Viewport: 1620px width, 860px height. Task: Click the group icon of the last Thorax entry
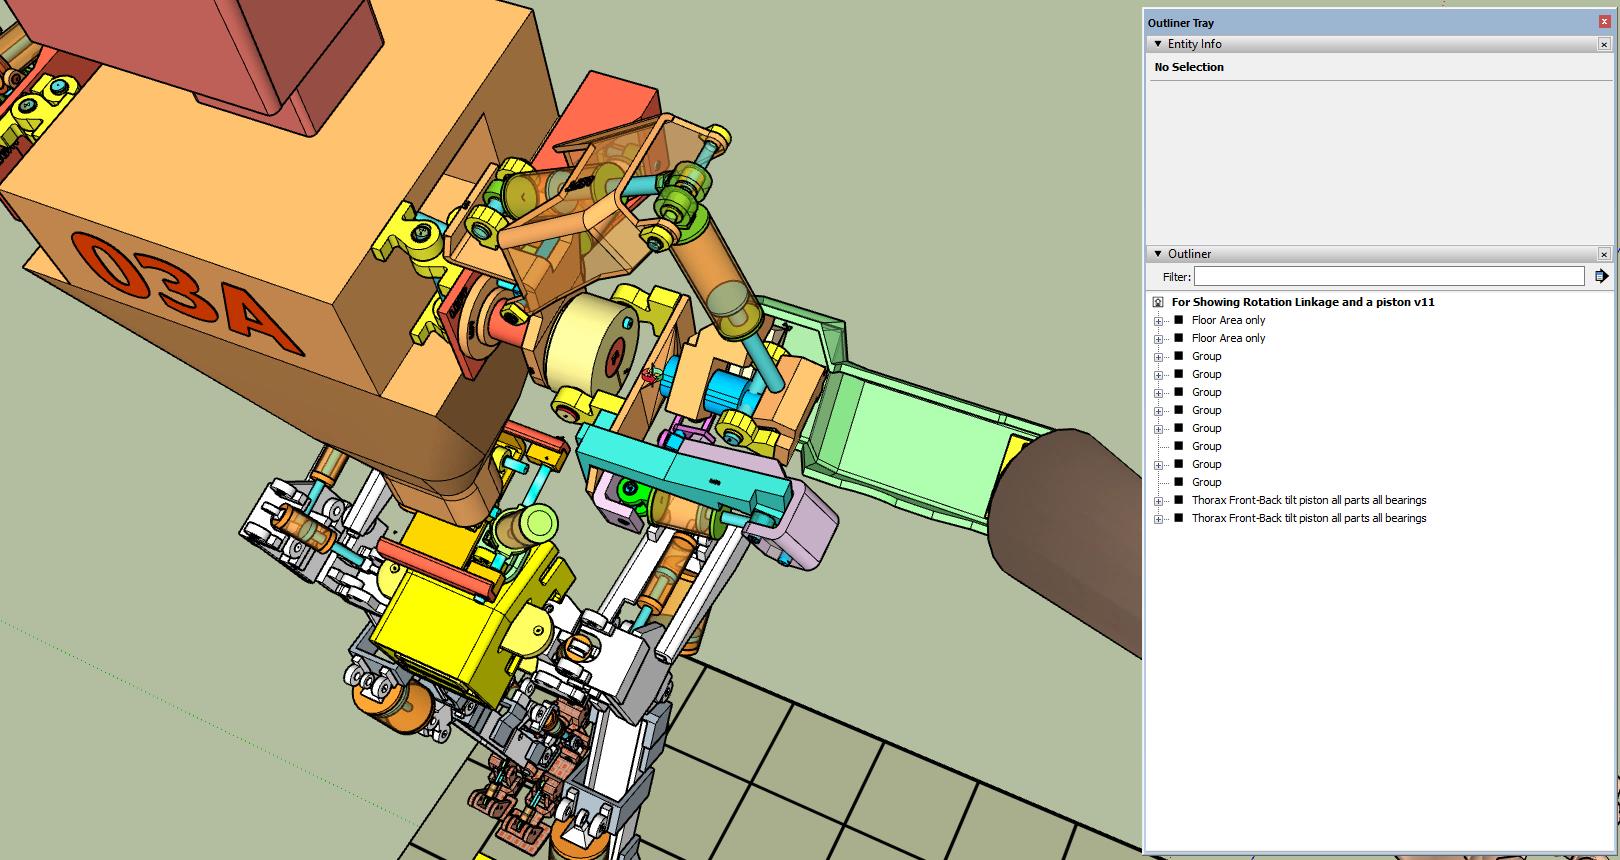click(1178, 518)
